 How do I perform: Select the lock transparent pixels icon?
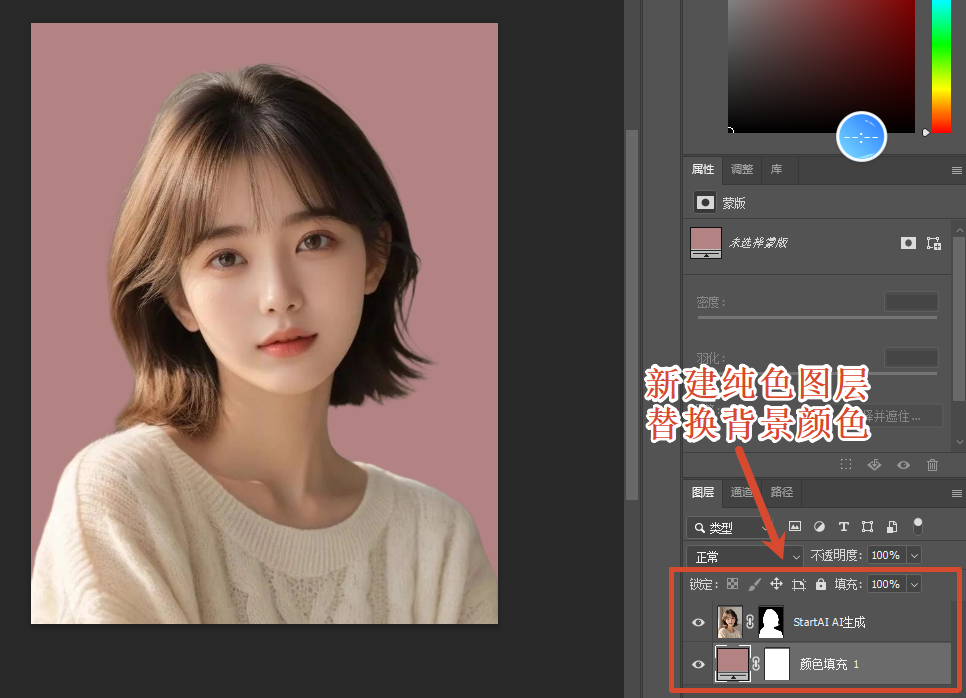click(x=733, y=583)
